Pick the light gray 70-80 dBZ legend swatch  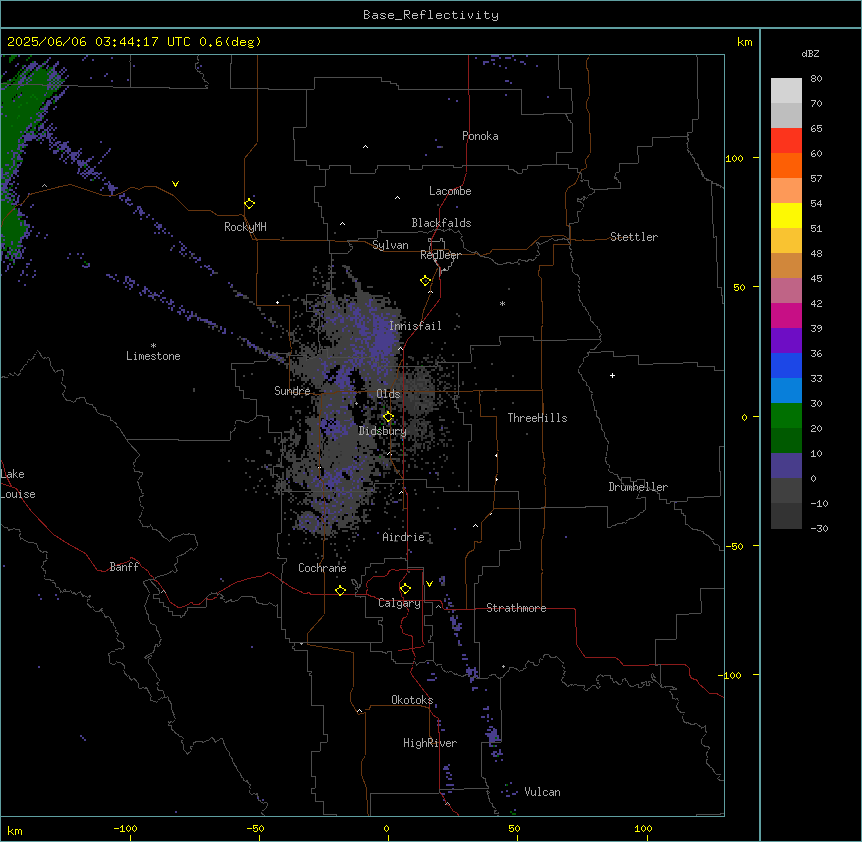tap(786, 91)
